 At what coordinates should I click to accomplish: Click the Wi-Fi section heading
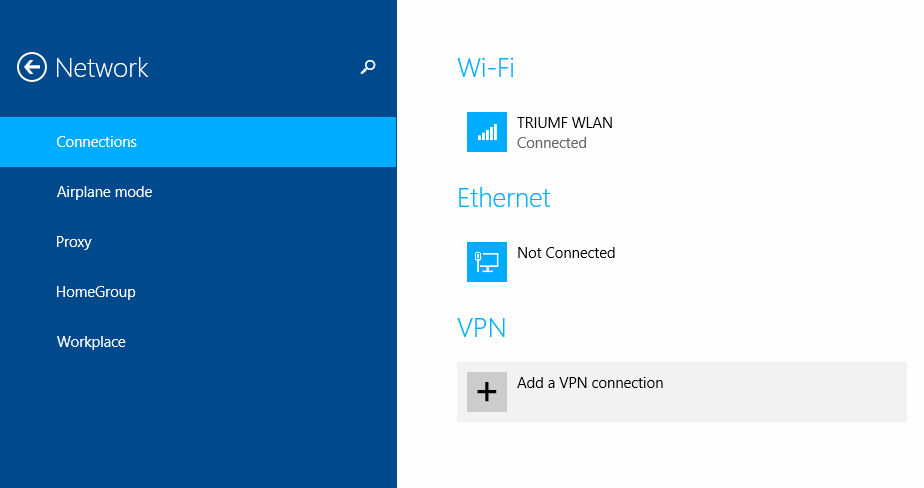click(486, 68)
